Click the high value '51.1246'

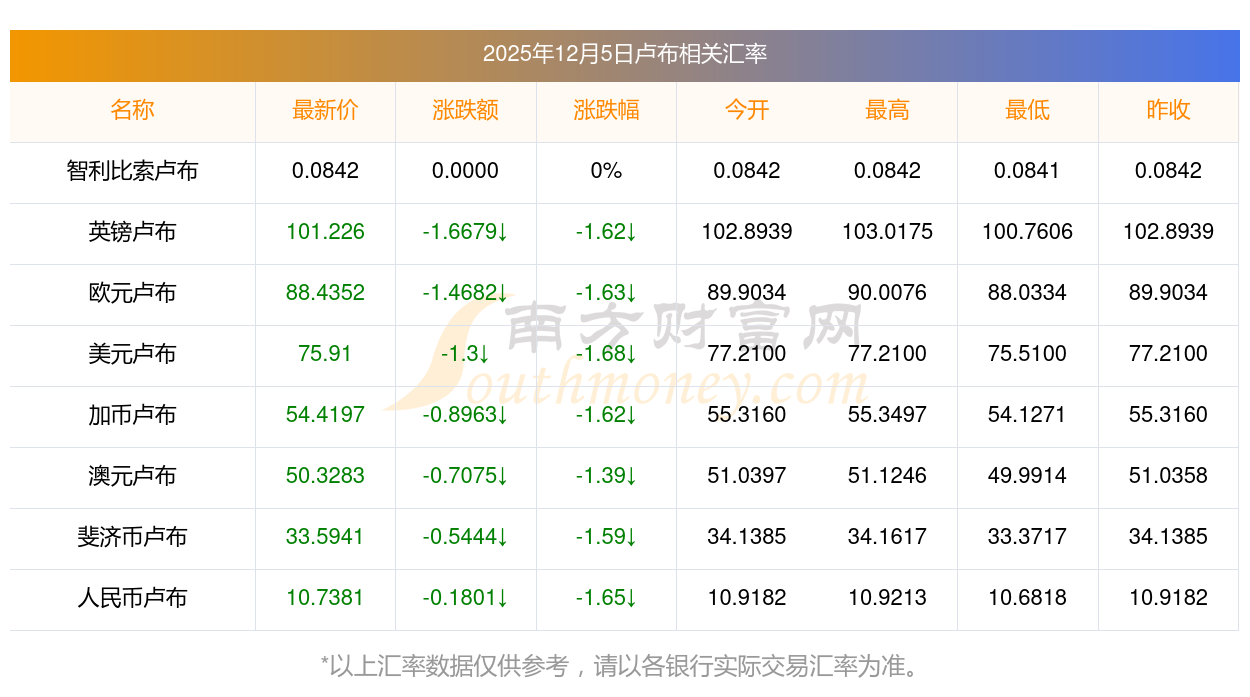point(887,476)
